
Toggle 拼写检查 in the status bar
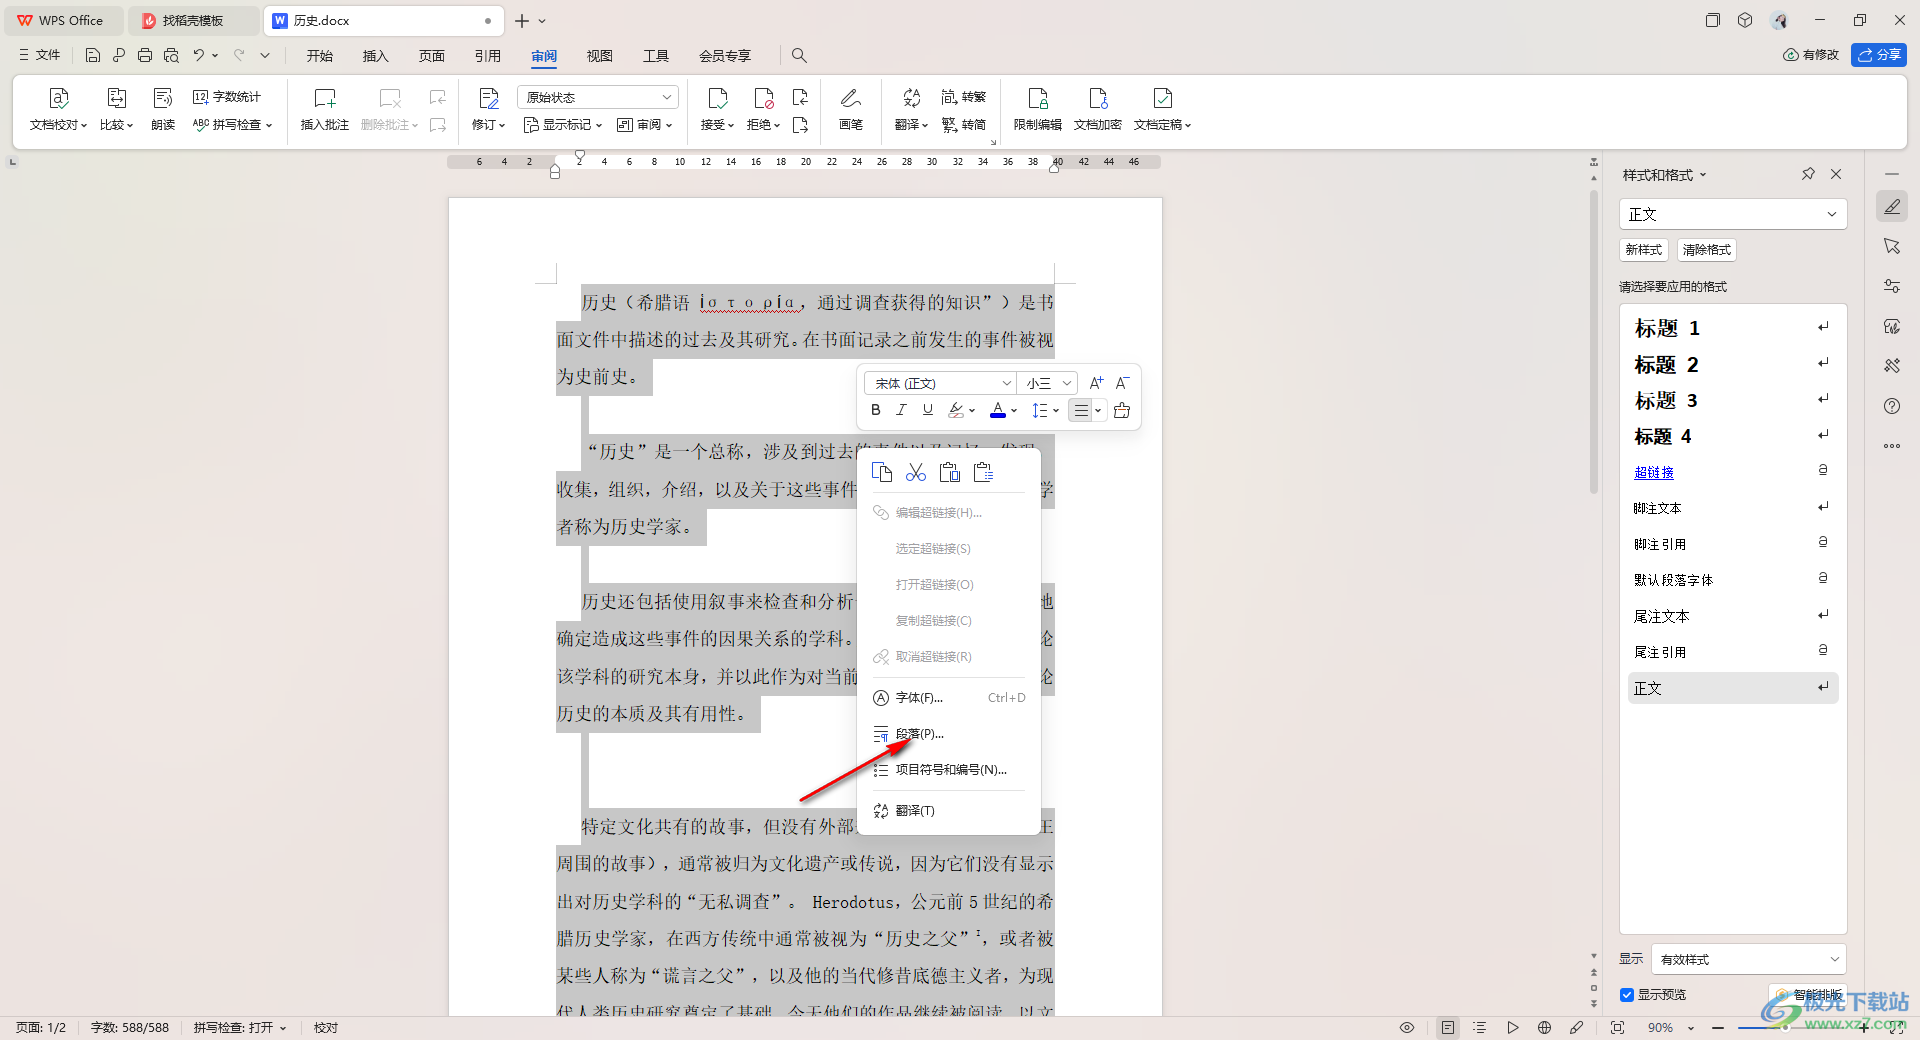point(240,1028)
